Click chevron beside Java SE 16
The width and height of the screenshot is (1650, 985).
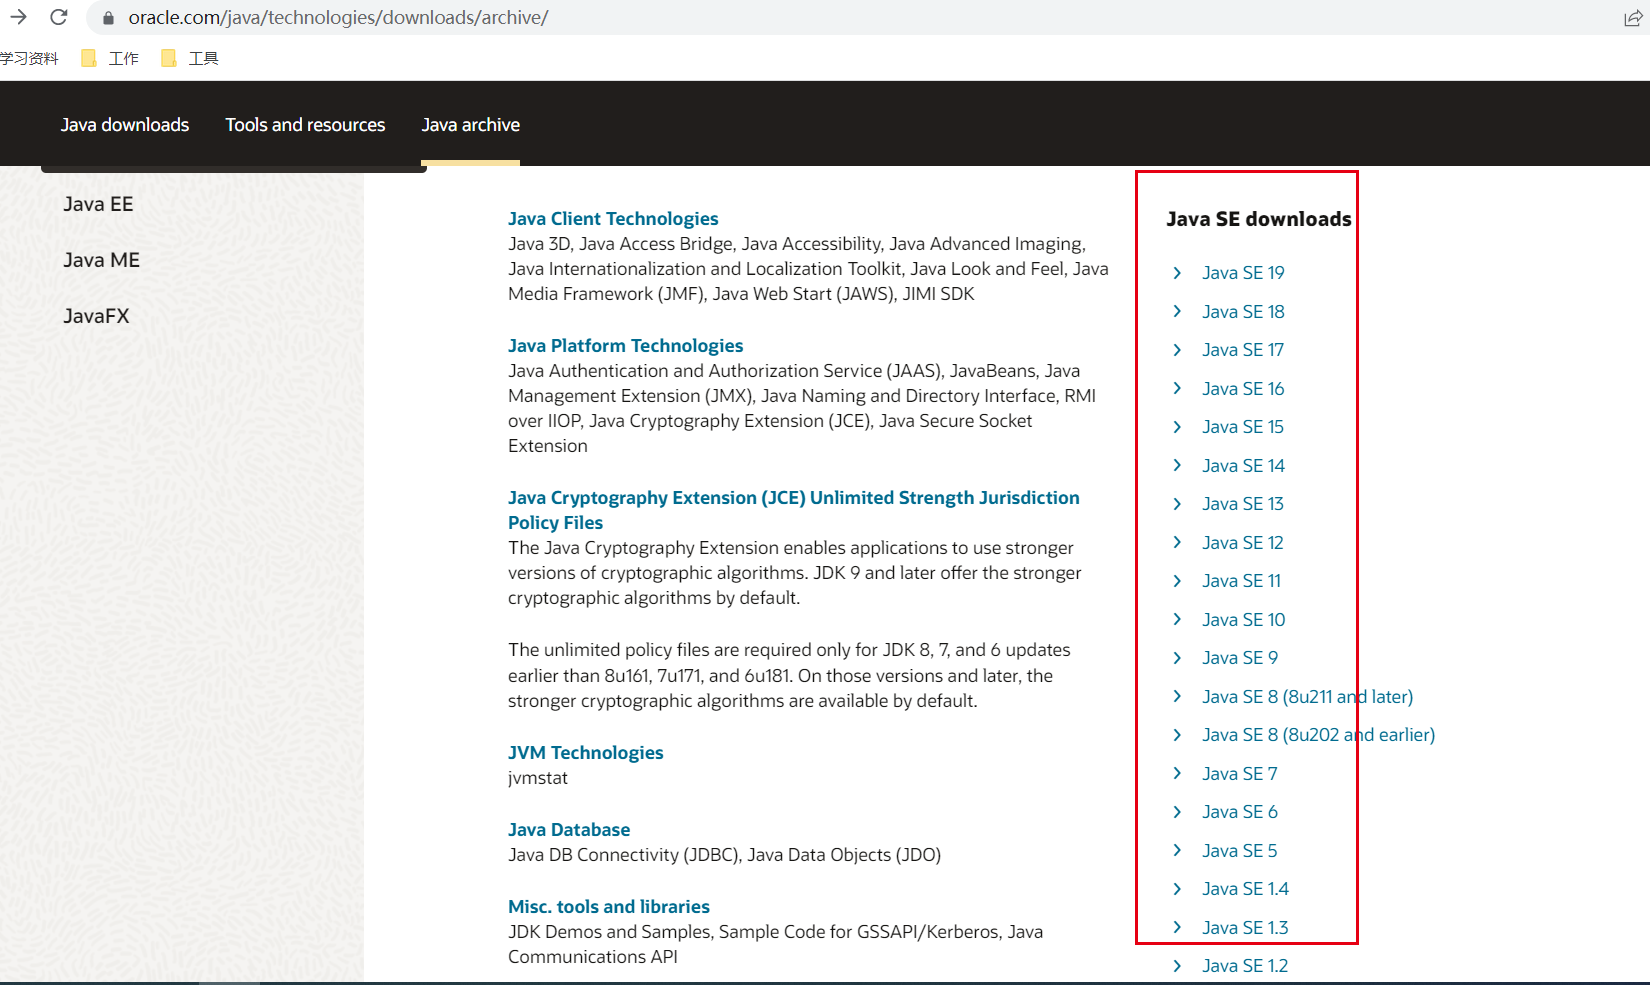coord(1177,389)
